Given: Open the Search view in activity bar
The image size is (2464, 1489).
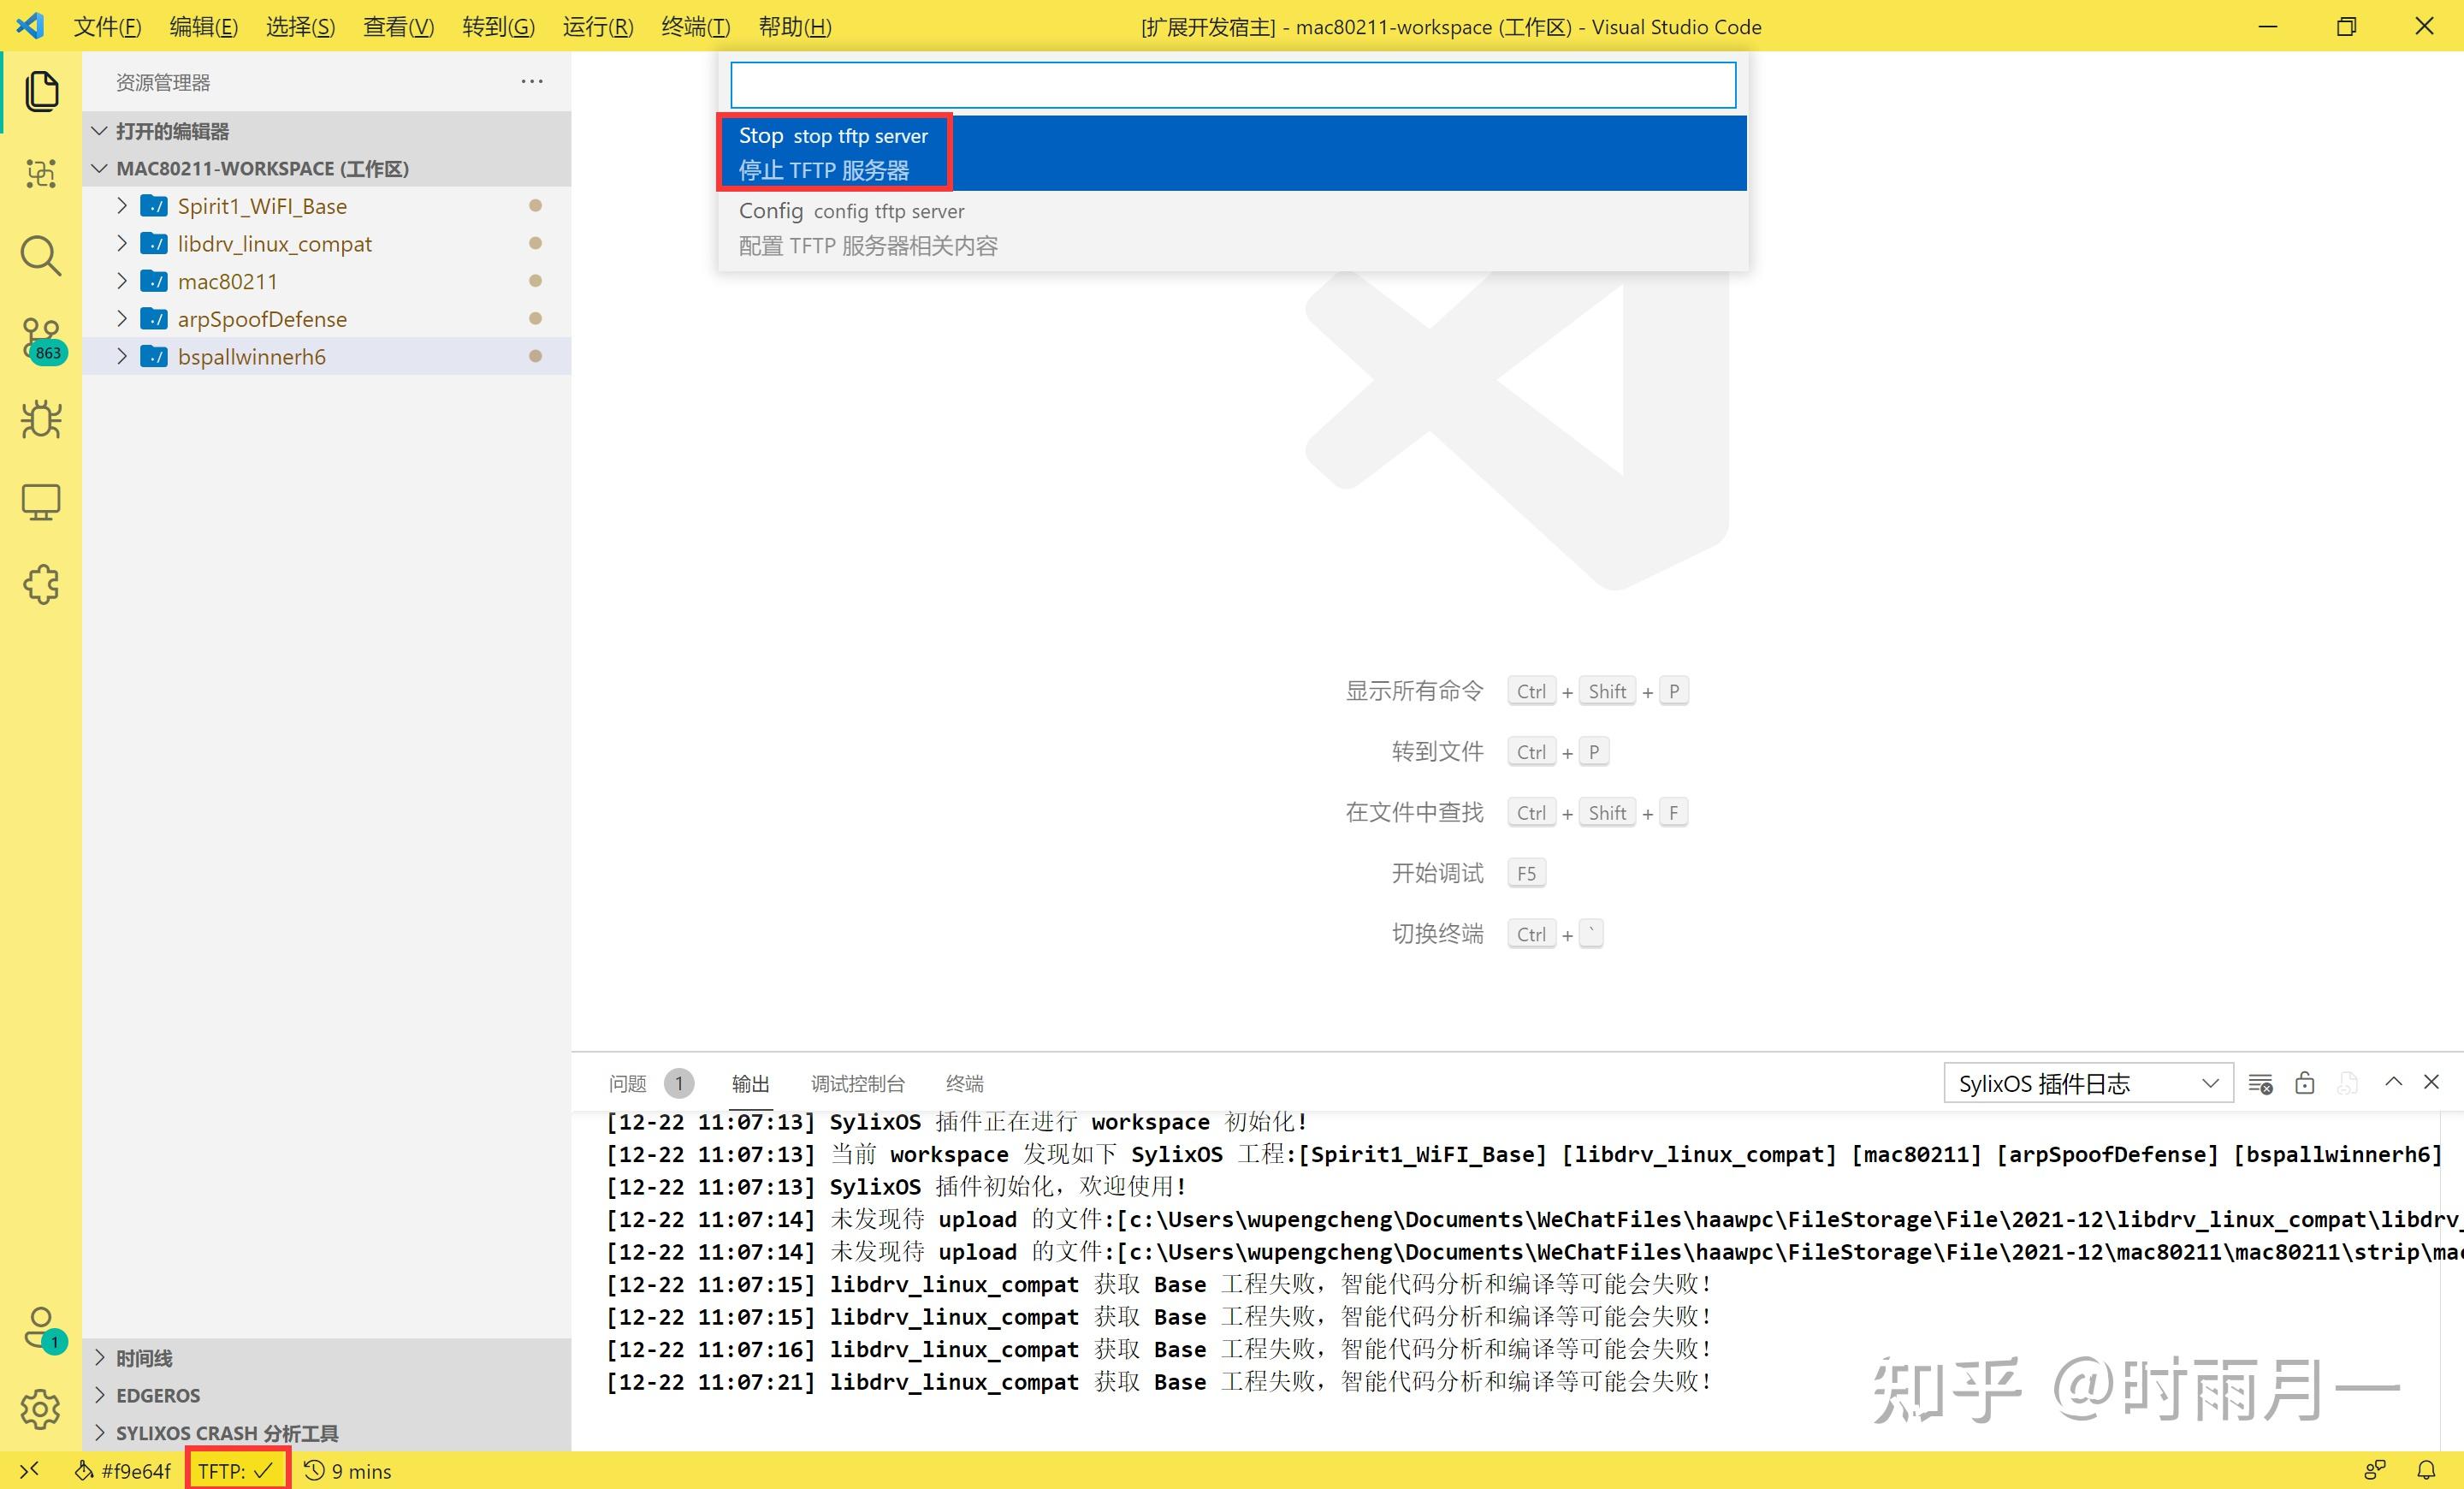Looking at the screenshot, I should coord(41,256).
